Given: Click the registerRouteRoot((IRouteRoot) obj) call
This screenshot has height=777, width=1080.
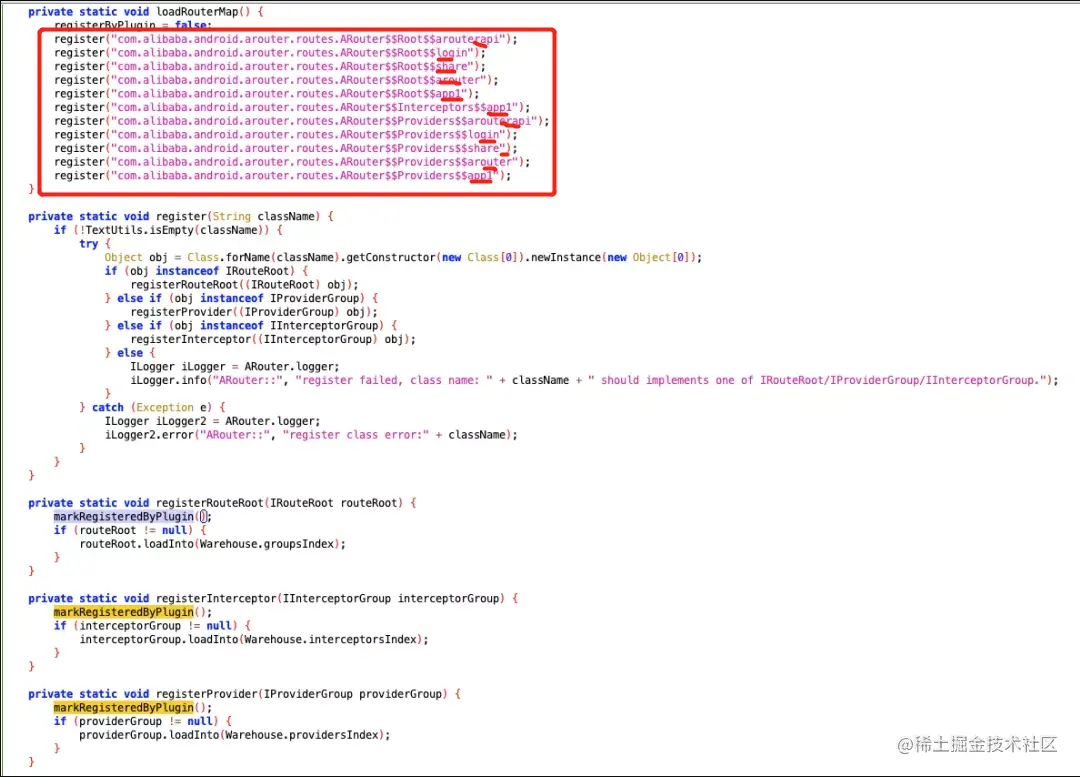Looking at the screenshot, I should (x=245, y=284).
